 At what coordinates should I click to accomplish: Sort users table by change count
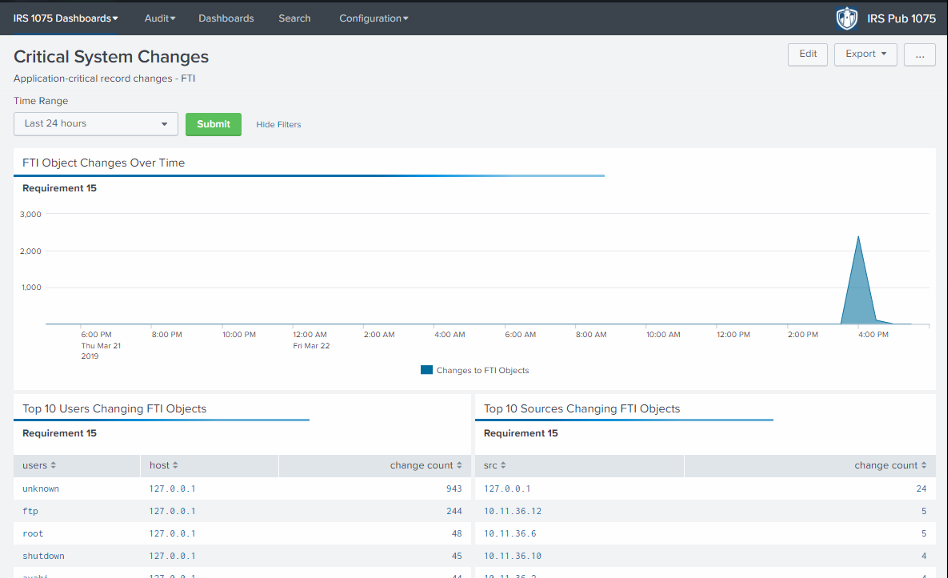426,466
